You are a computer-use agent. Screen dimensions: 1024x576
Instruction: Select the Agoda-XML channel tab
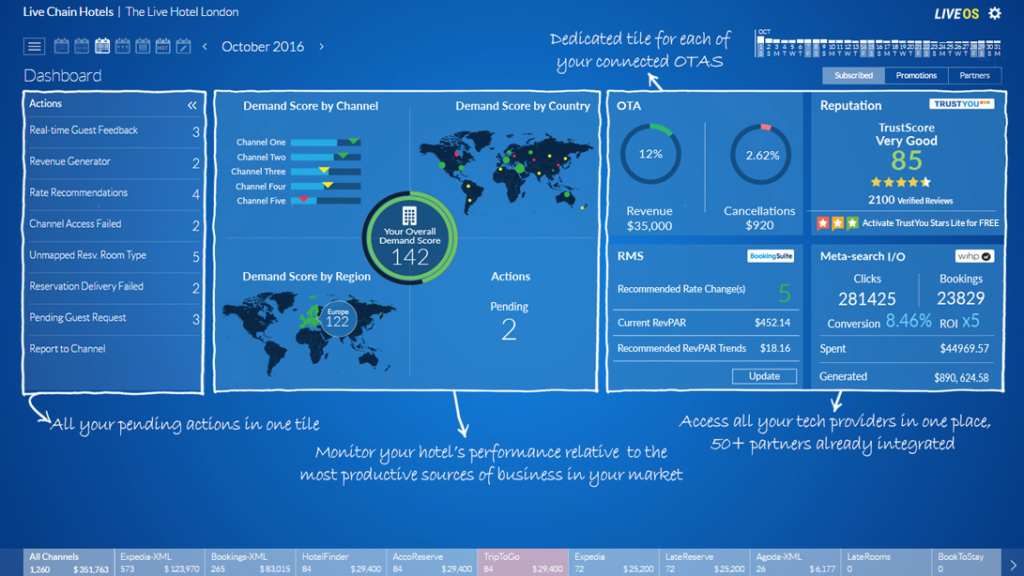click(795, 562)
